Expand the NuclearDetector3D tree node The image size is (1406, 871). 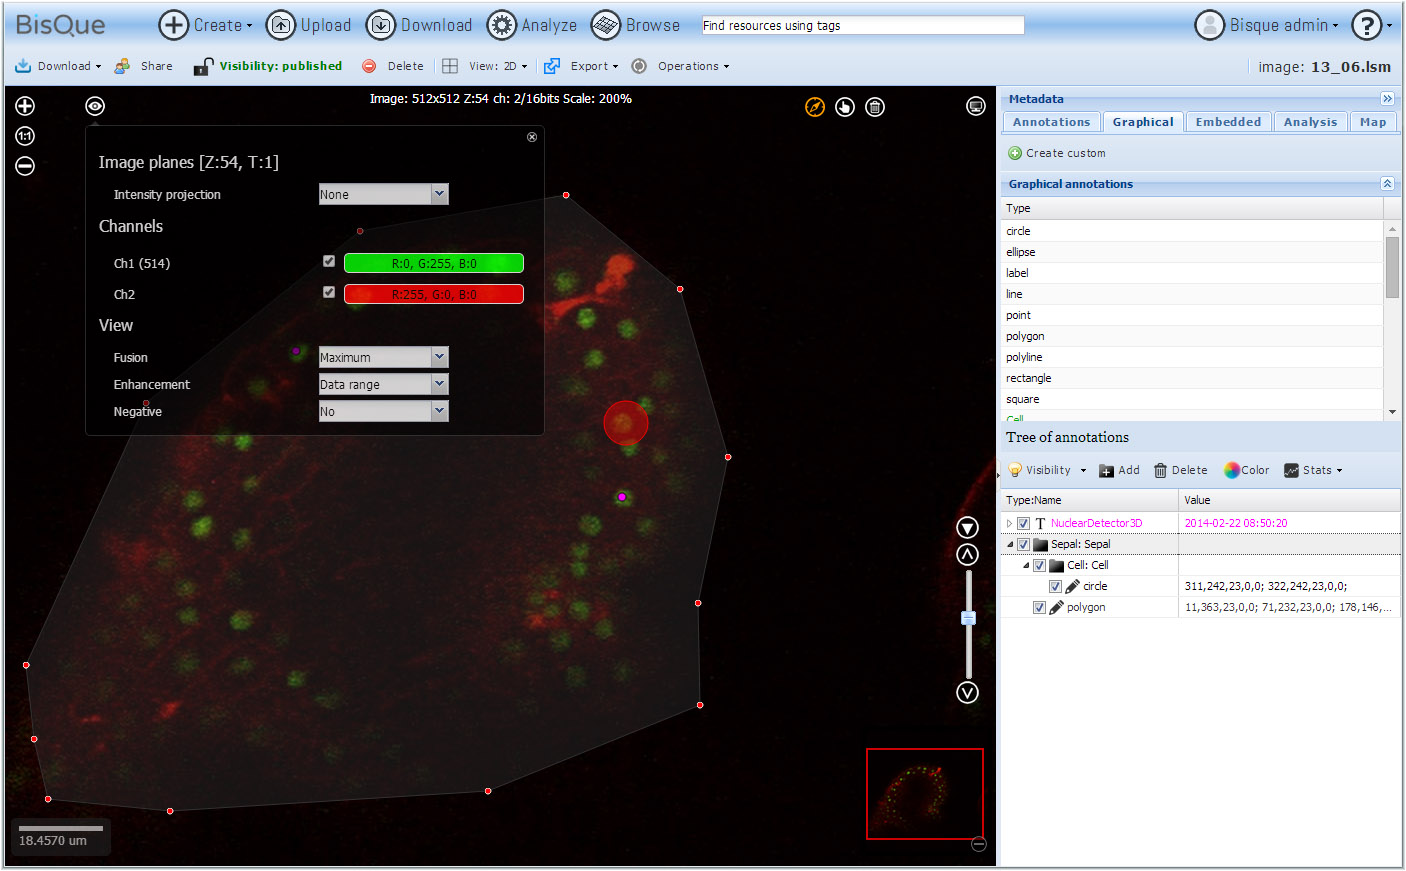coord(1009,523)
